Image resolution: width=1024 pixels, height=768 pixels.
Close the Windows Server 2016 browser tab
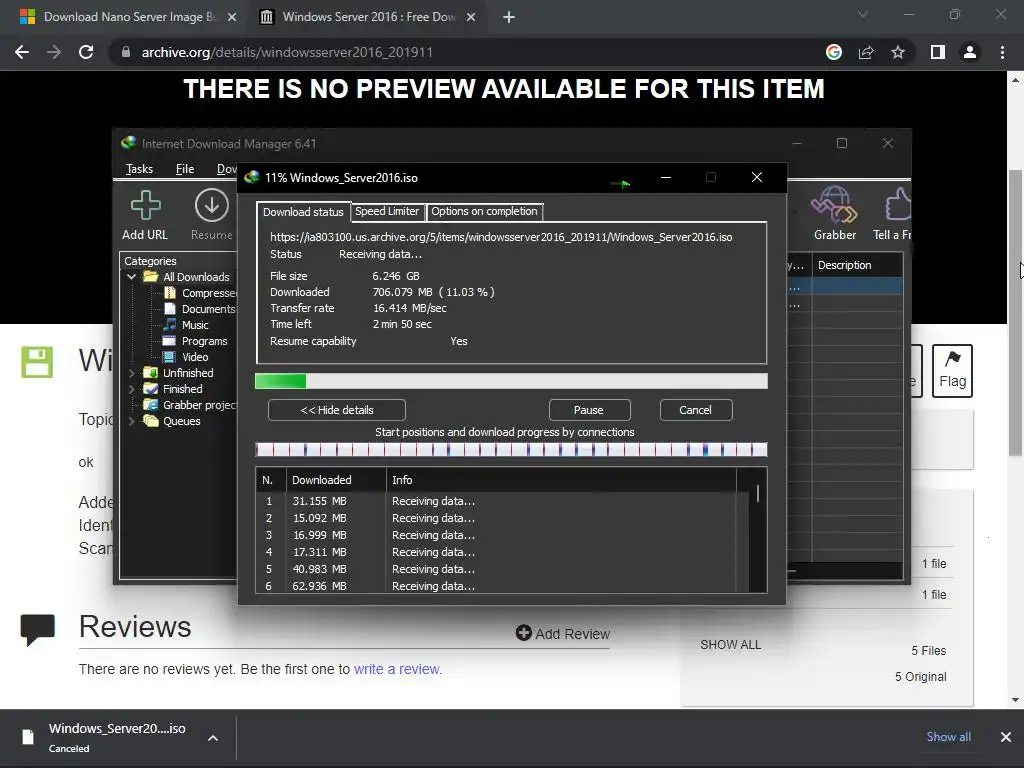tap(471, 17)
